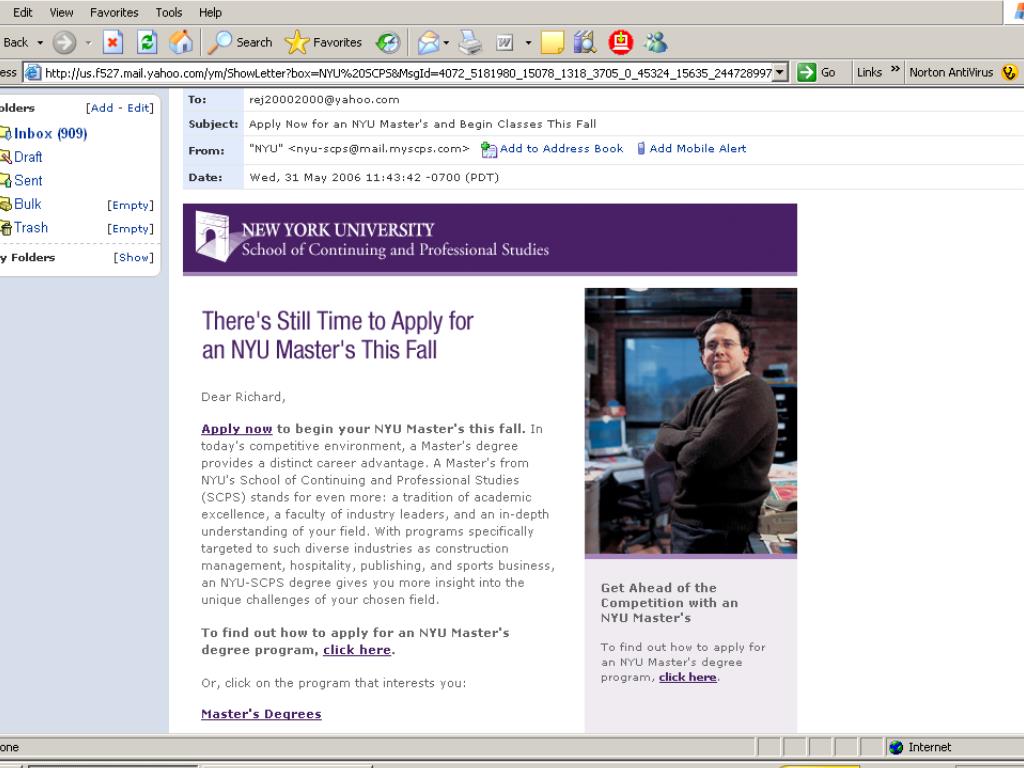
Task: Select recipient rej20002000@yahoo.com text
Action: [324, 100]
